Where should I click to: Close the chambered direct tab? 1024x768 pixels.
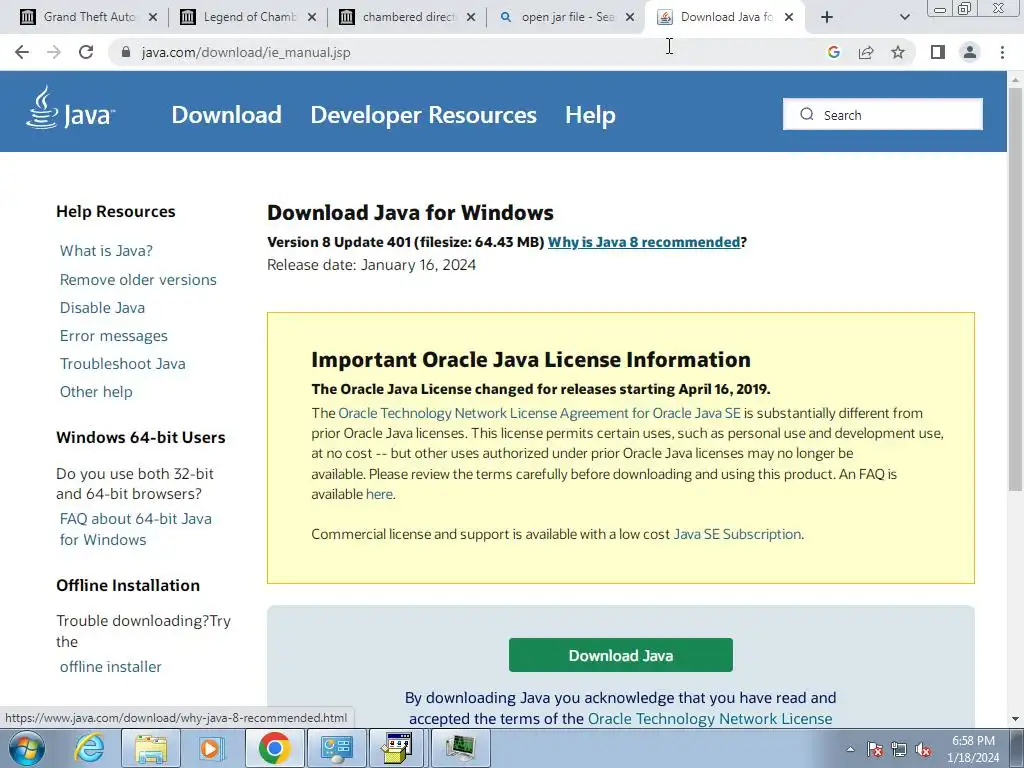click(x=471, y=17)
